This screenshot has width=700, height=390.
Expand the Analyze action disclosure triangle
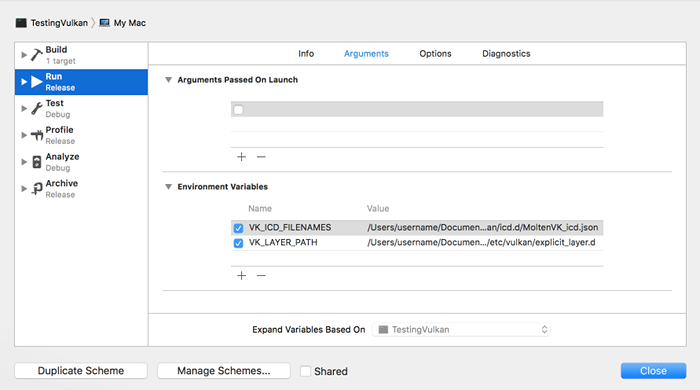click(x=24, y=162)
